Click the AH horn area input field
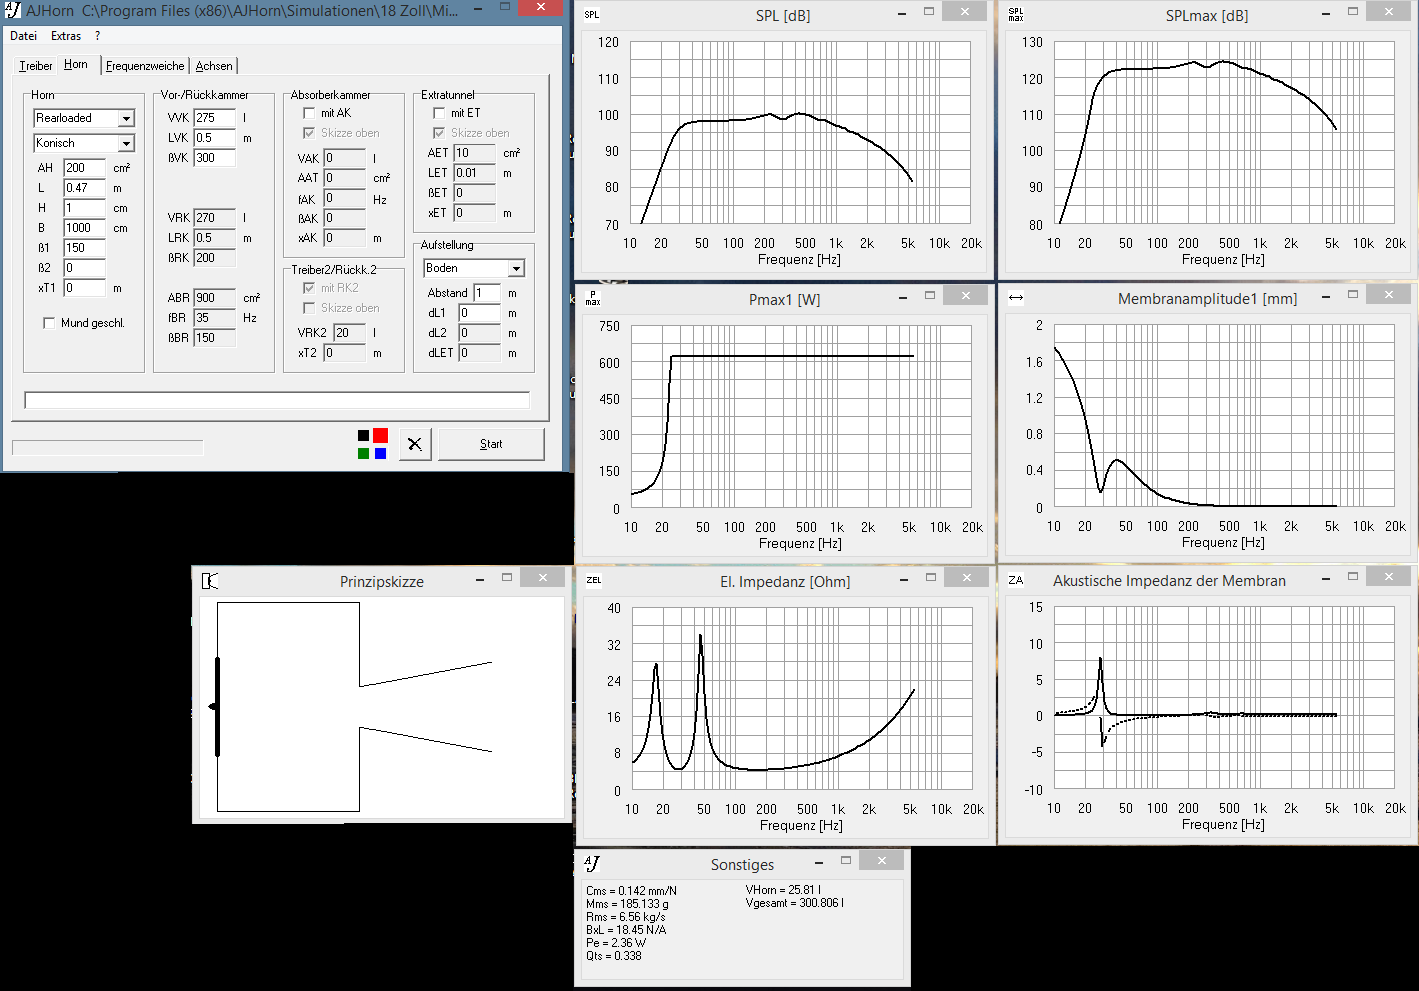This screenshot has height=991, width=1419. pos(84,168)
